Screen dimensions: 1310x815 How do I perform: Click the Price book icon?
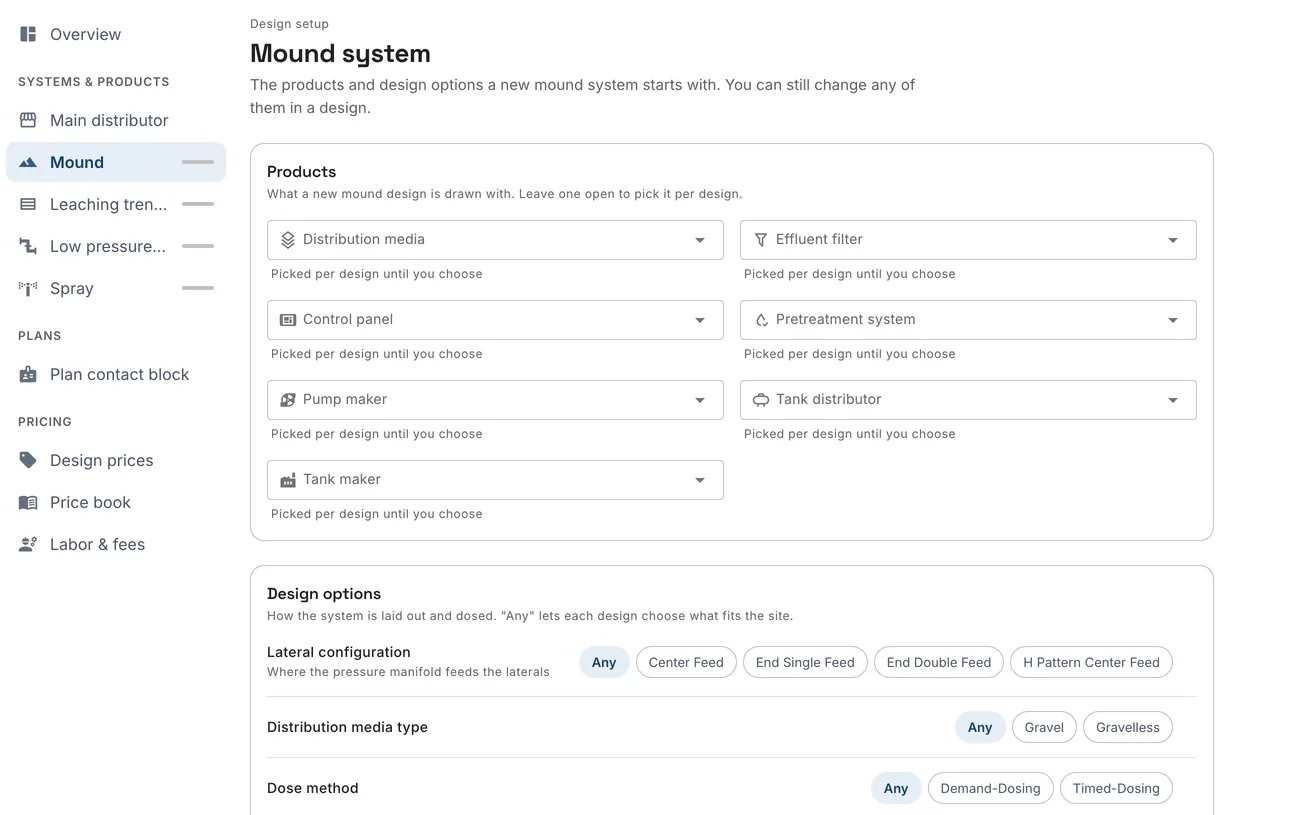tap(28, 502)
